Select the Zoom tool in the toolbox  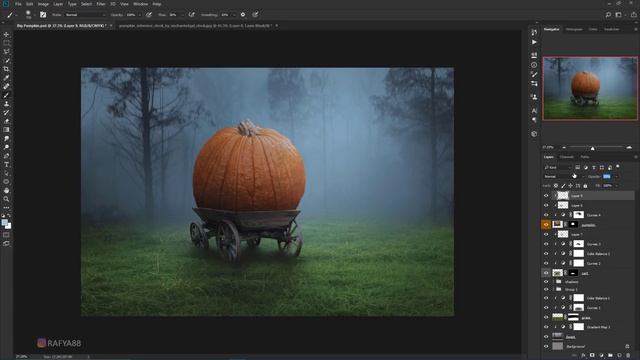tap(6, 199)
